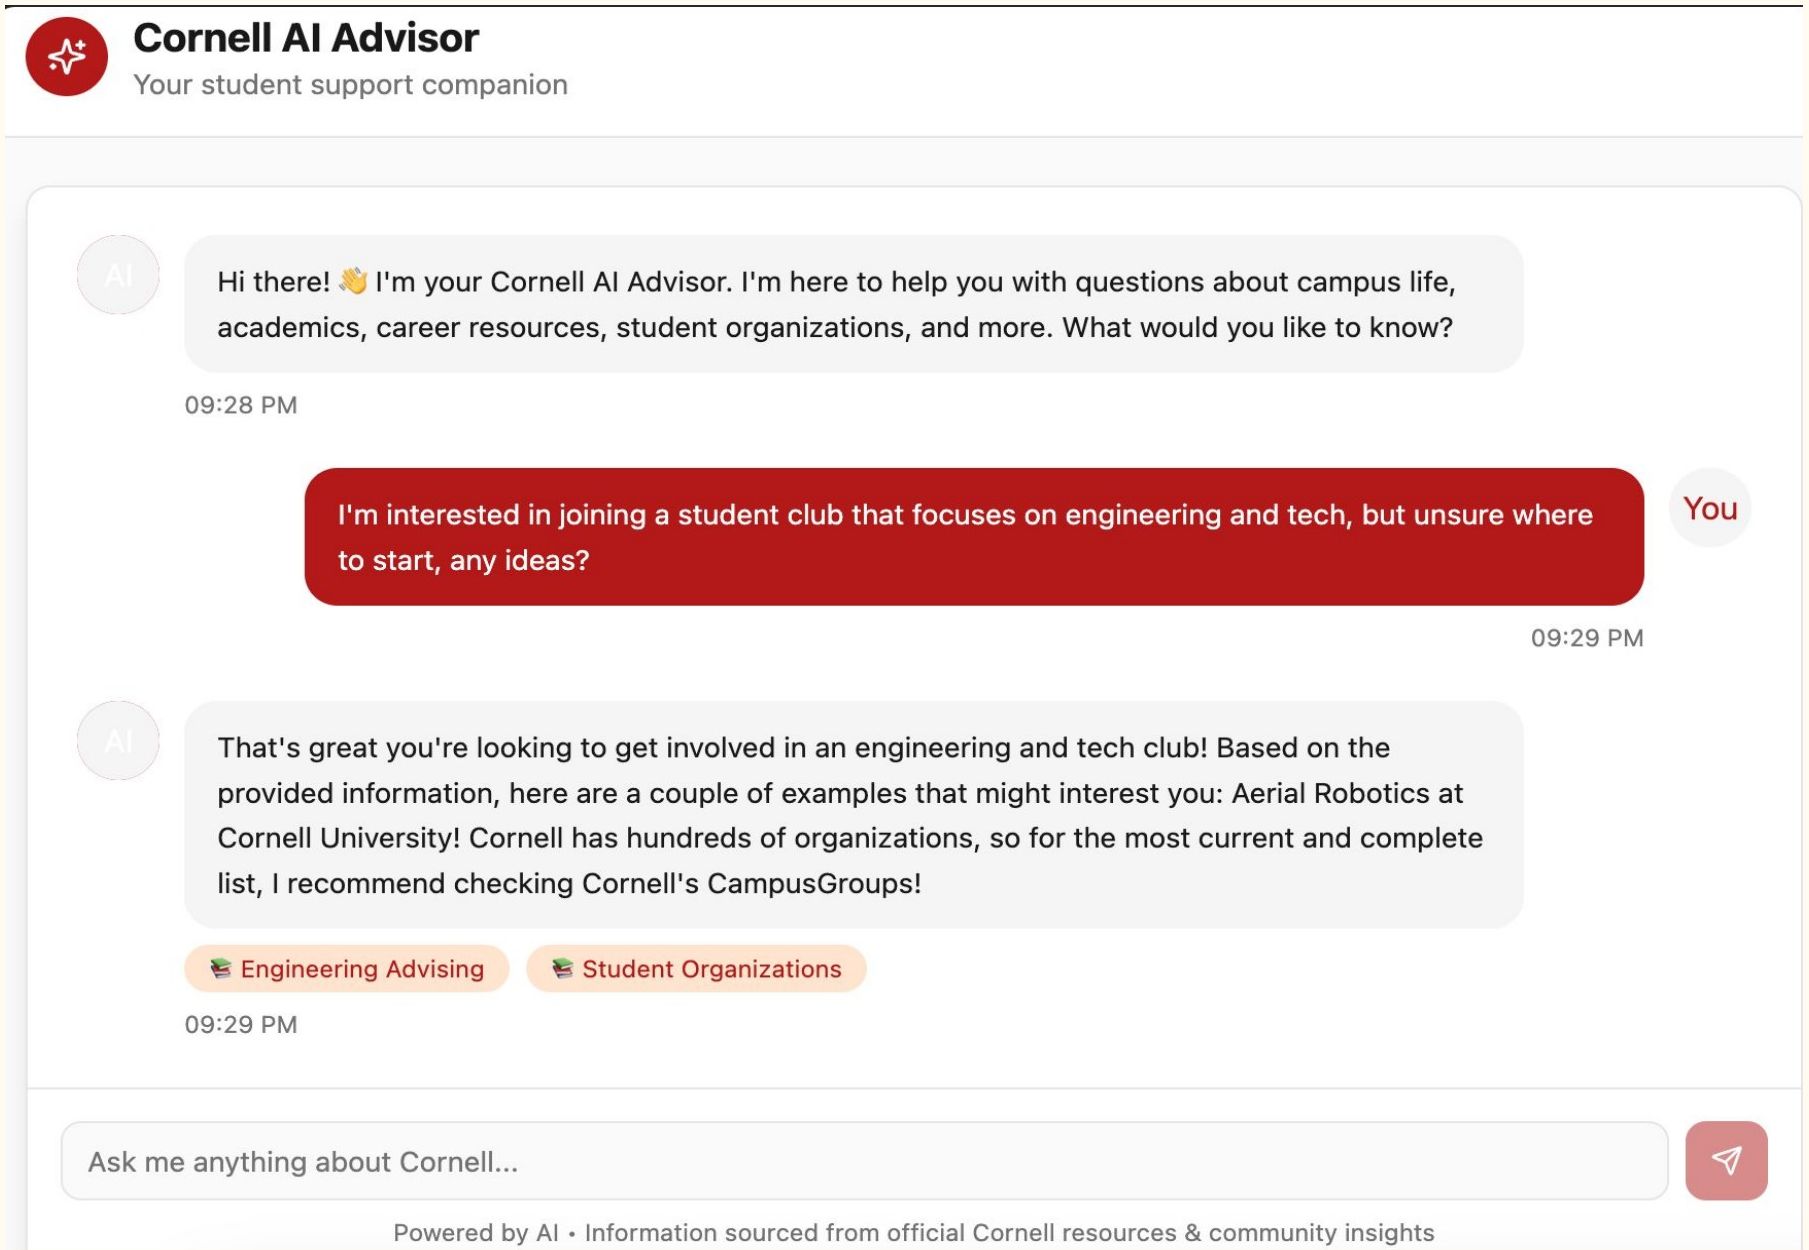Click the user message 09:29 PM timestamp

1587,638
